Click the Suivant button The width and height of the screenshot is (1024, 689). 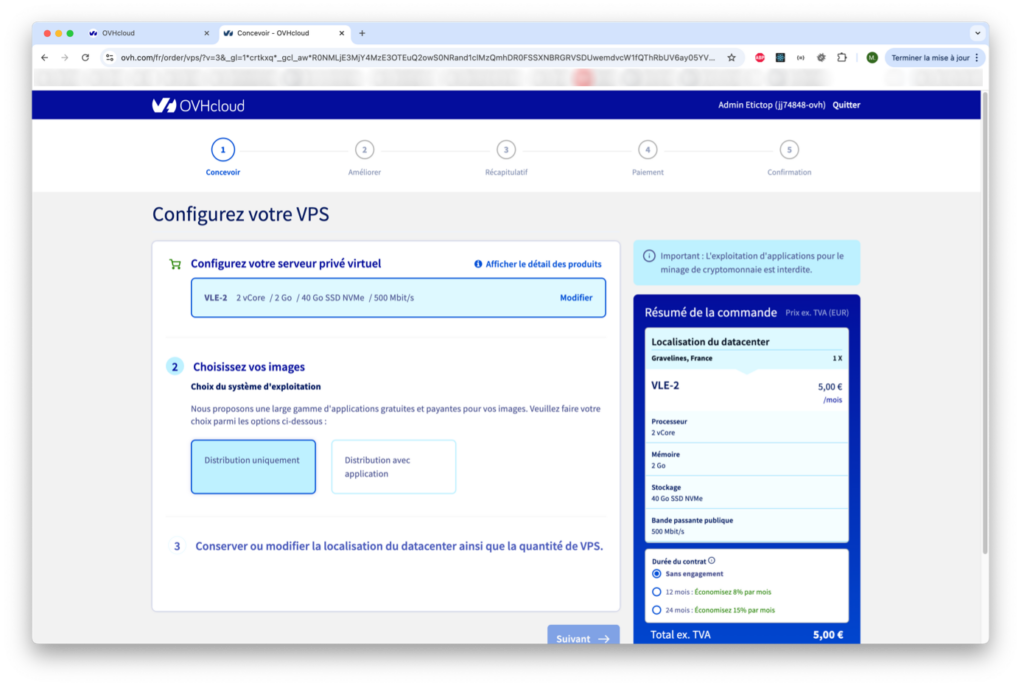(x=583, y=636)
